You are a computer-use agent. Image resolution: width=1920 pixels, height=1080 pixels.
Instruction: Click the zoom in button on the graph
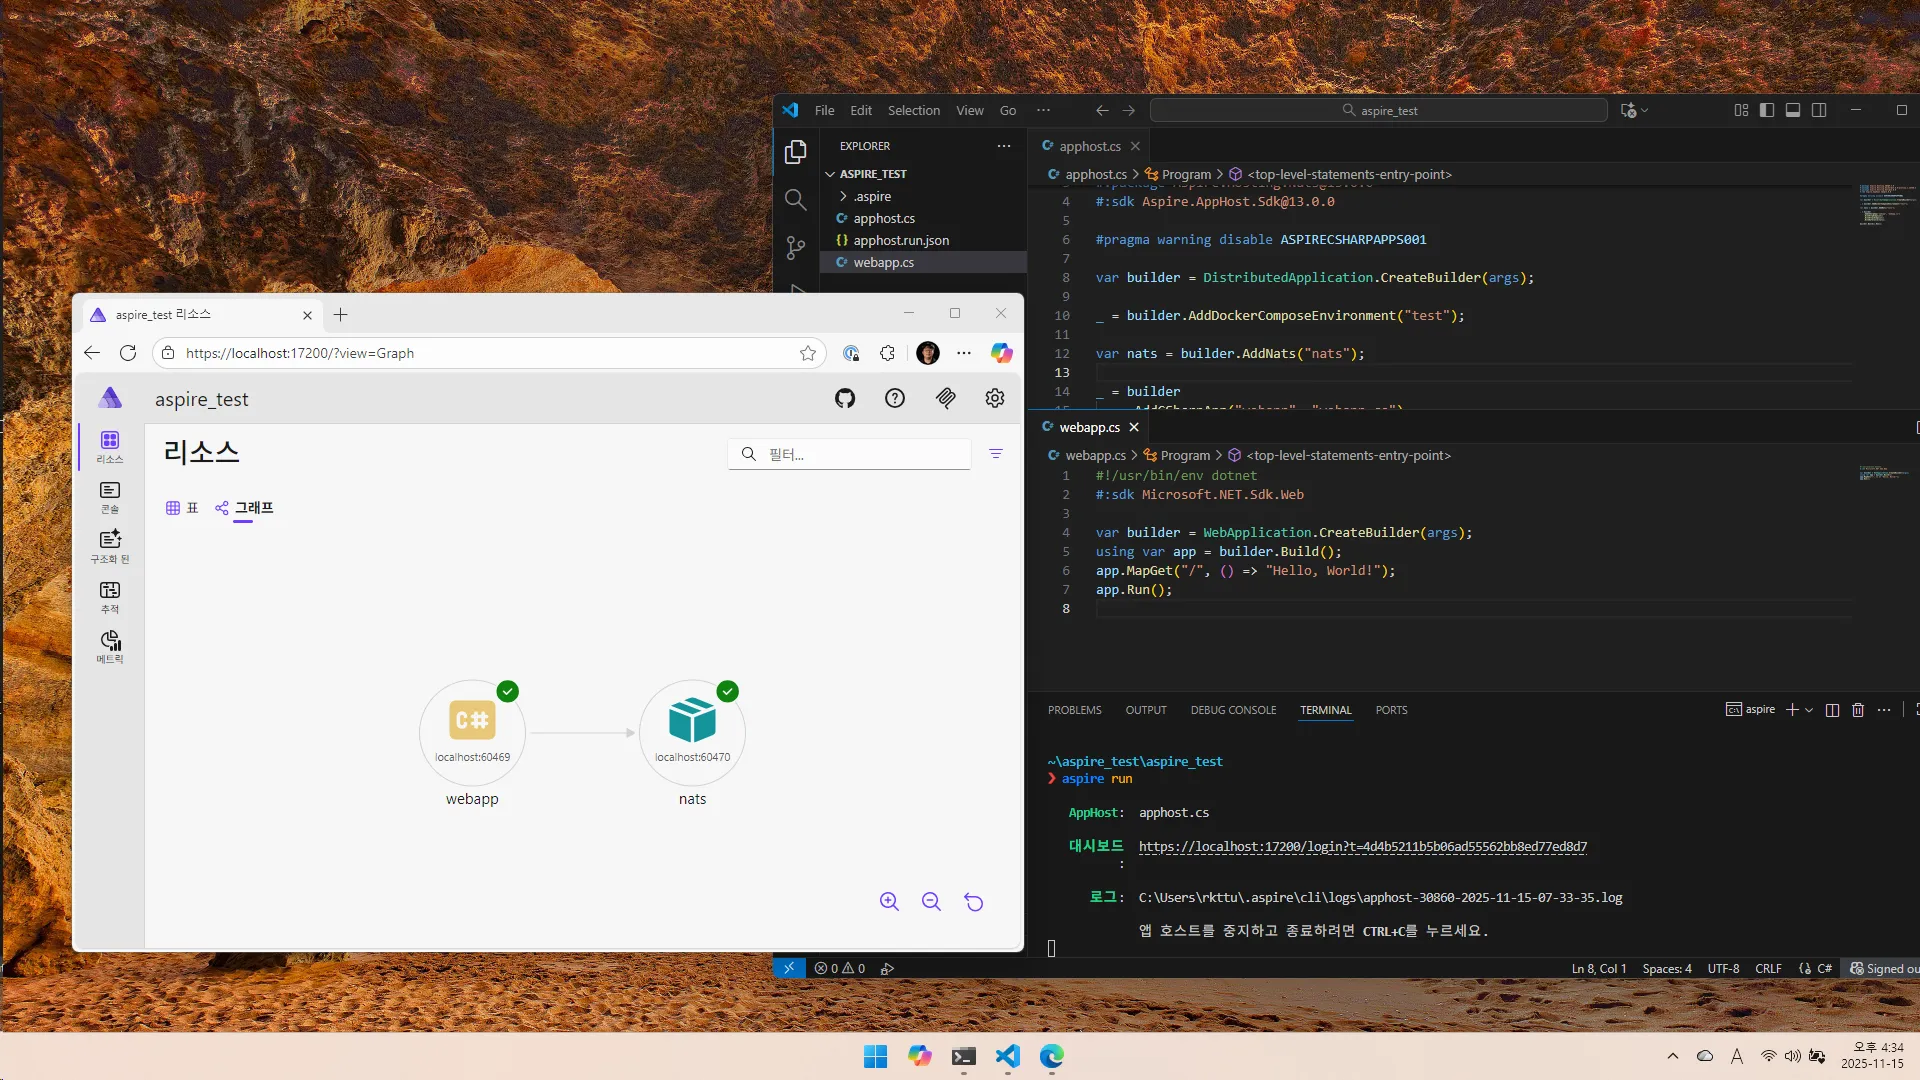(889, 901)
